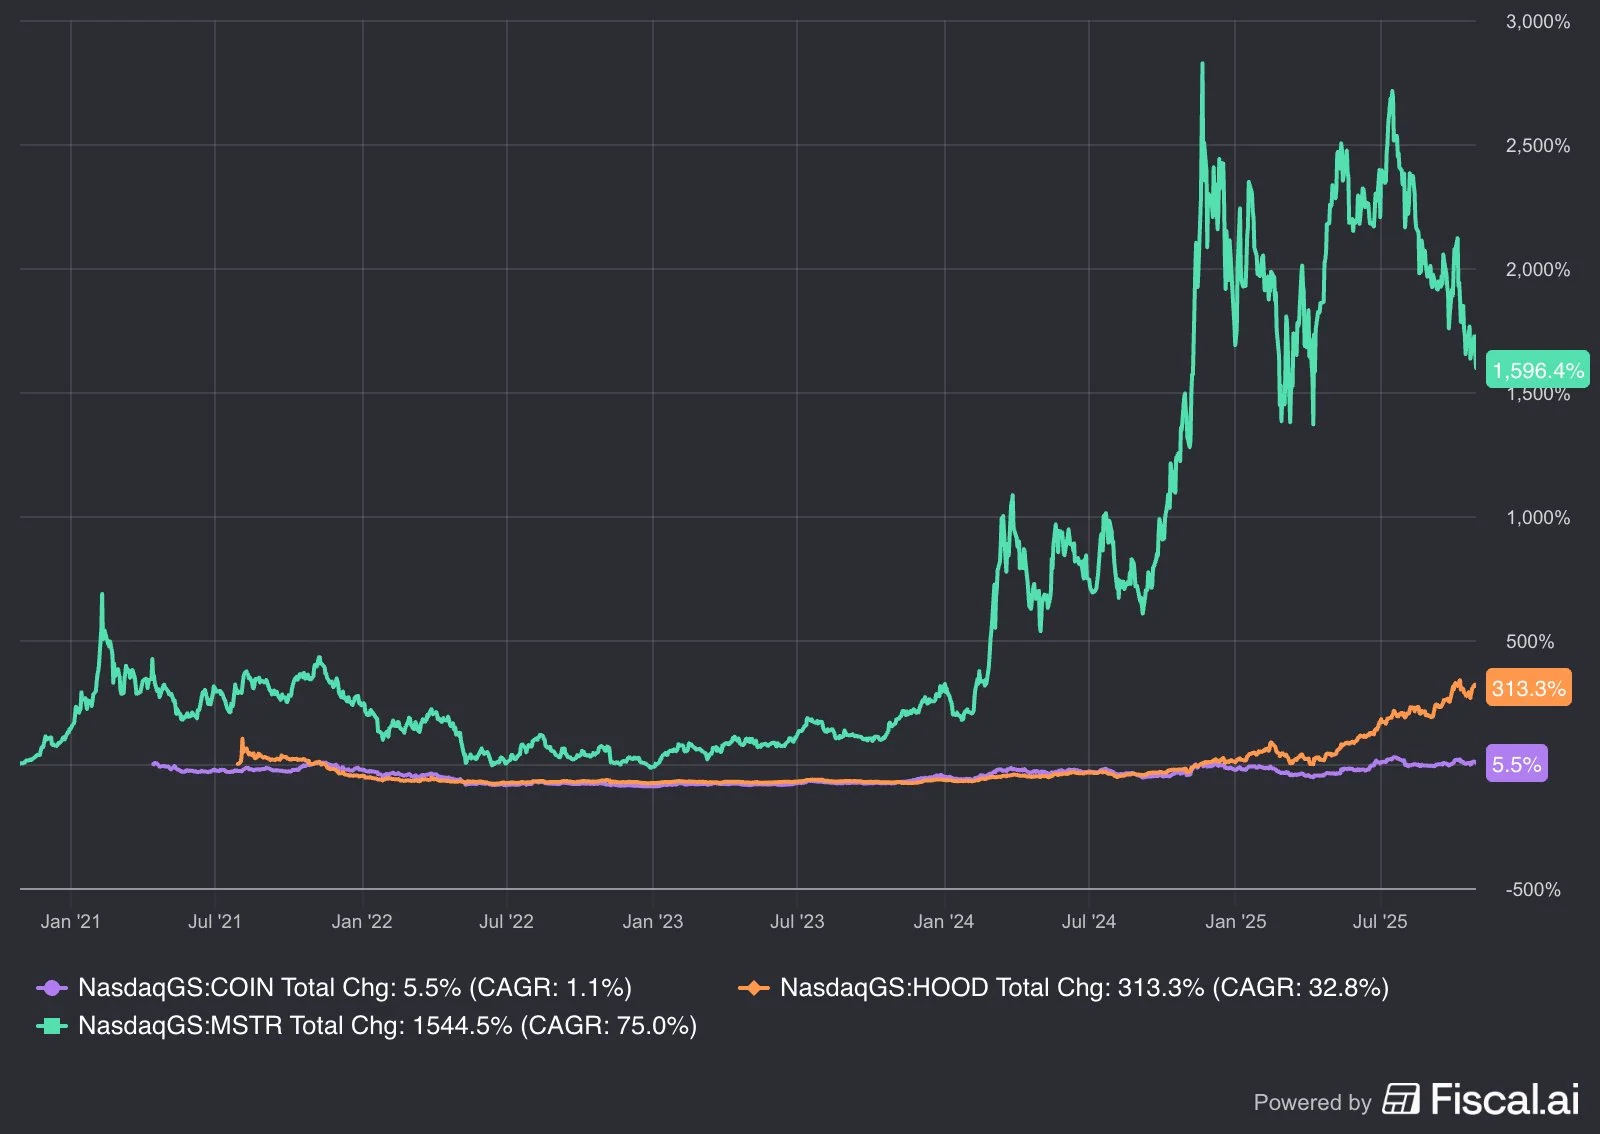Toggle the HOOD series orange legend marker
The image size is (1600, 1134).
tap(753, 988)
